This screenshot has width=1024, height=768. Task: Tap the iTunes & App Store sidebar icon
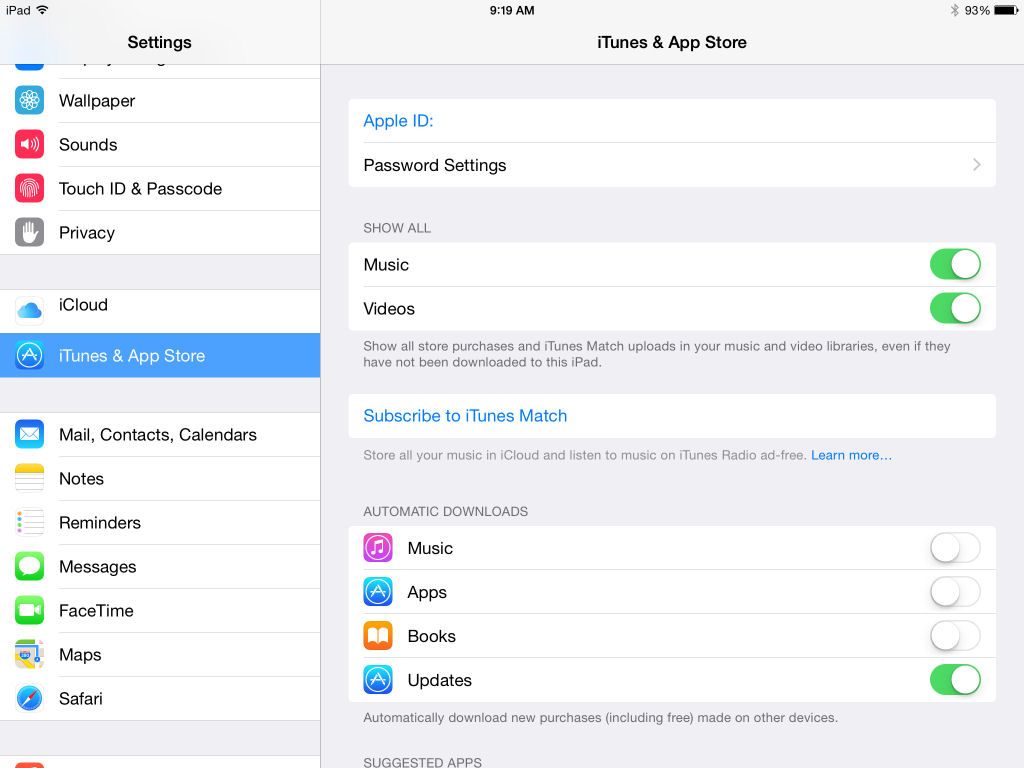coord(29,355)
